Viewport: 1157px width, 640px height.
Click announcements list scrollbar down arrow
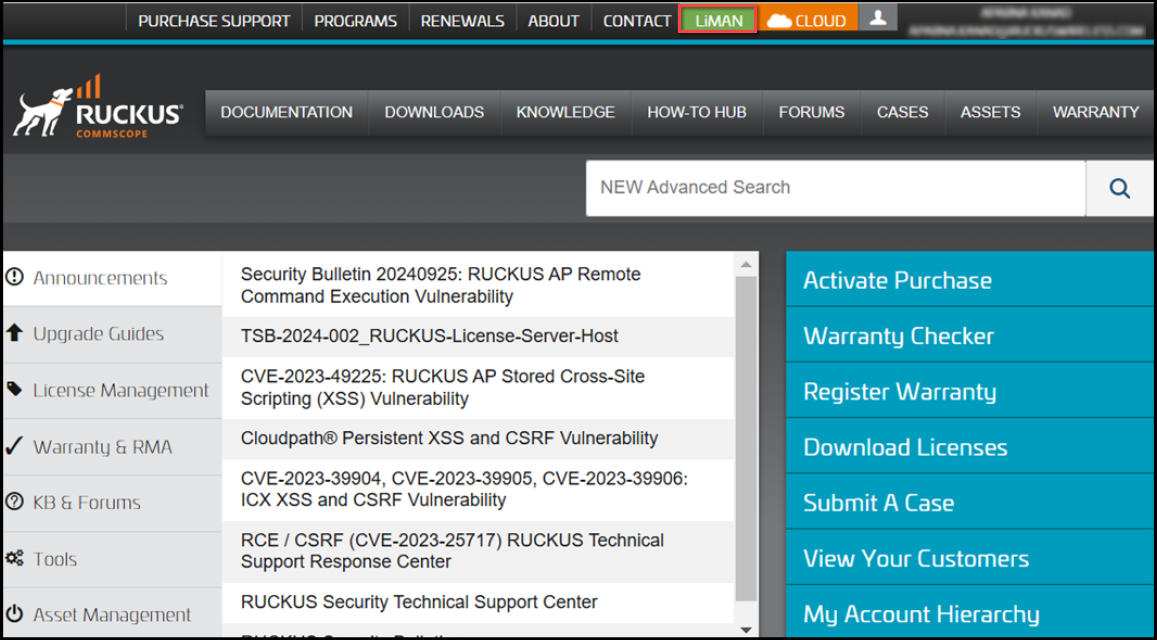(x=746, y=630)
